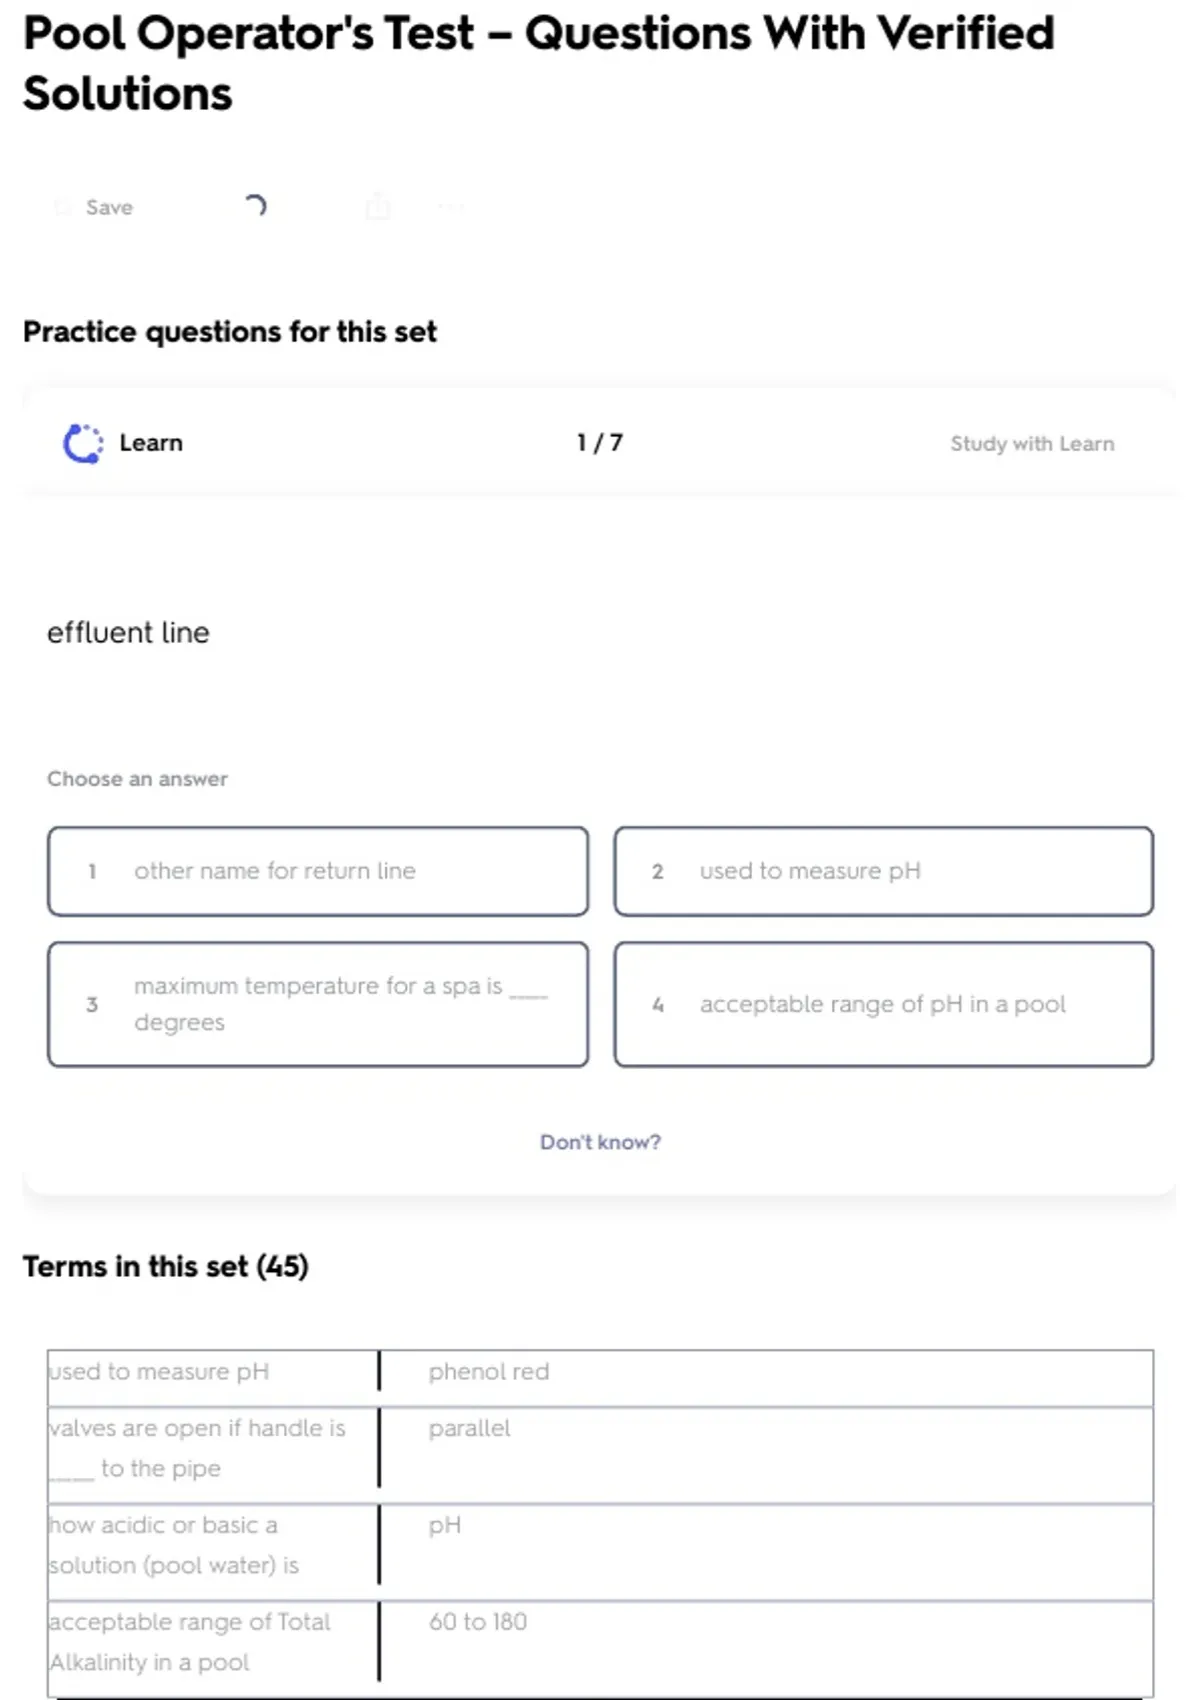1200x1700 pixels.
Task: Click the '1 / 7' question progress counter
Action: [600, 443]
